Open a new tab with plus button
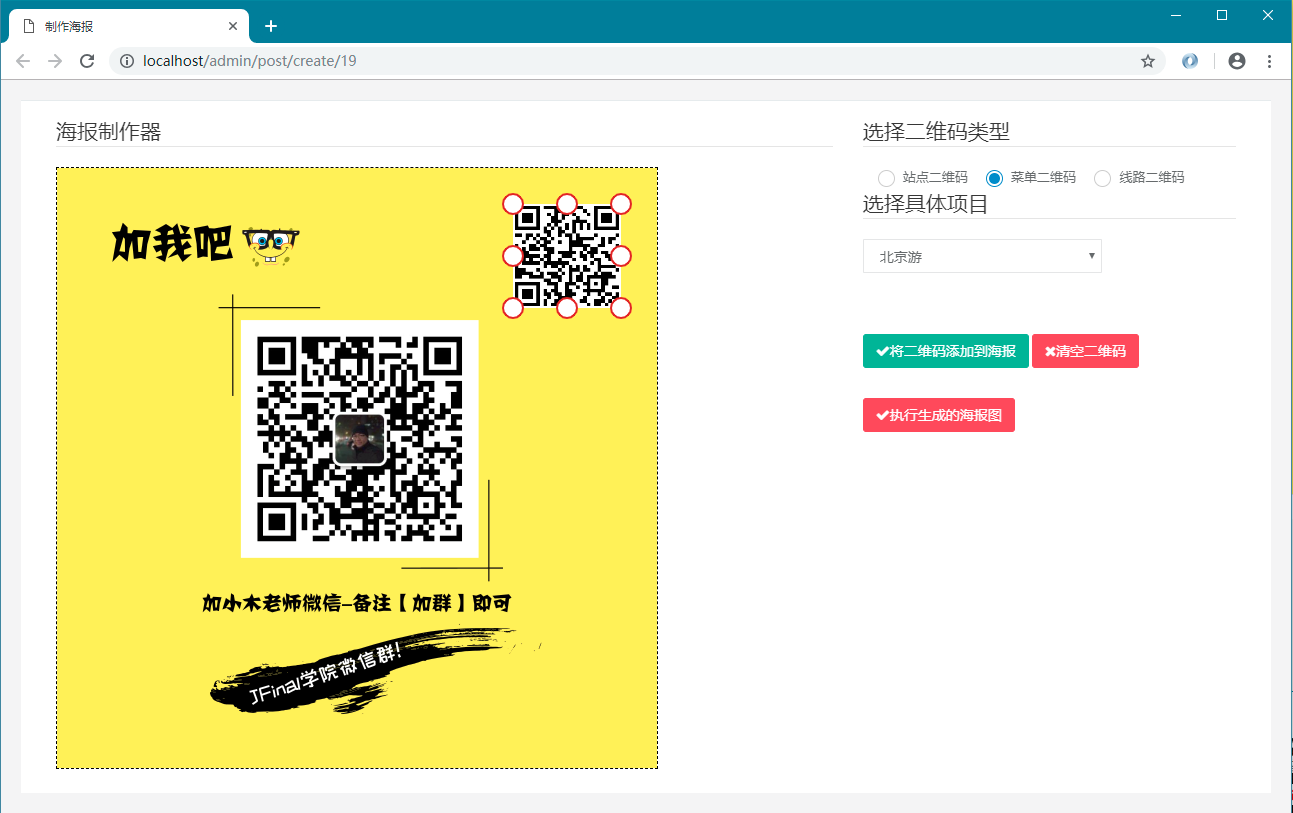Image resolution: width=1293 pixels, height=813 pixels. (x=270, y=26)
